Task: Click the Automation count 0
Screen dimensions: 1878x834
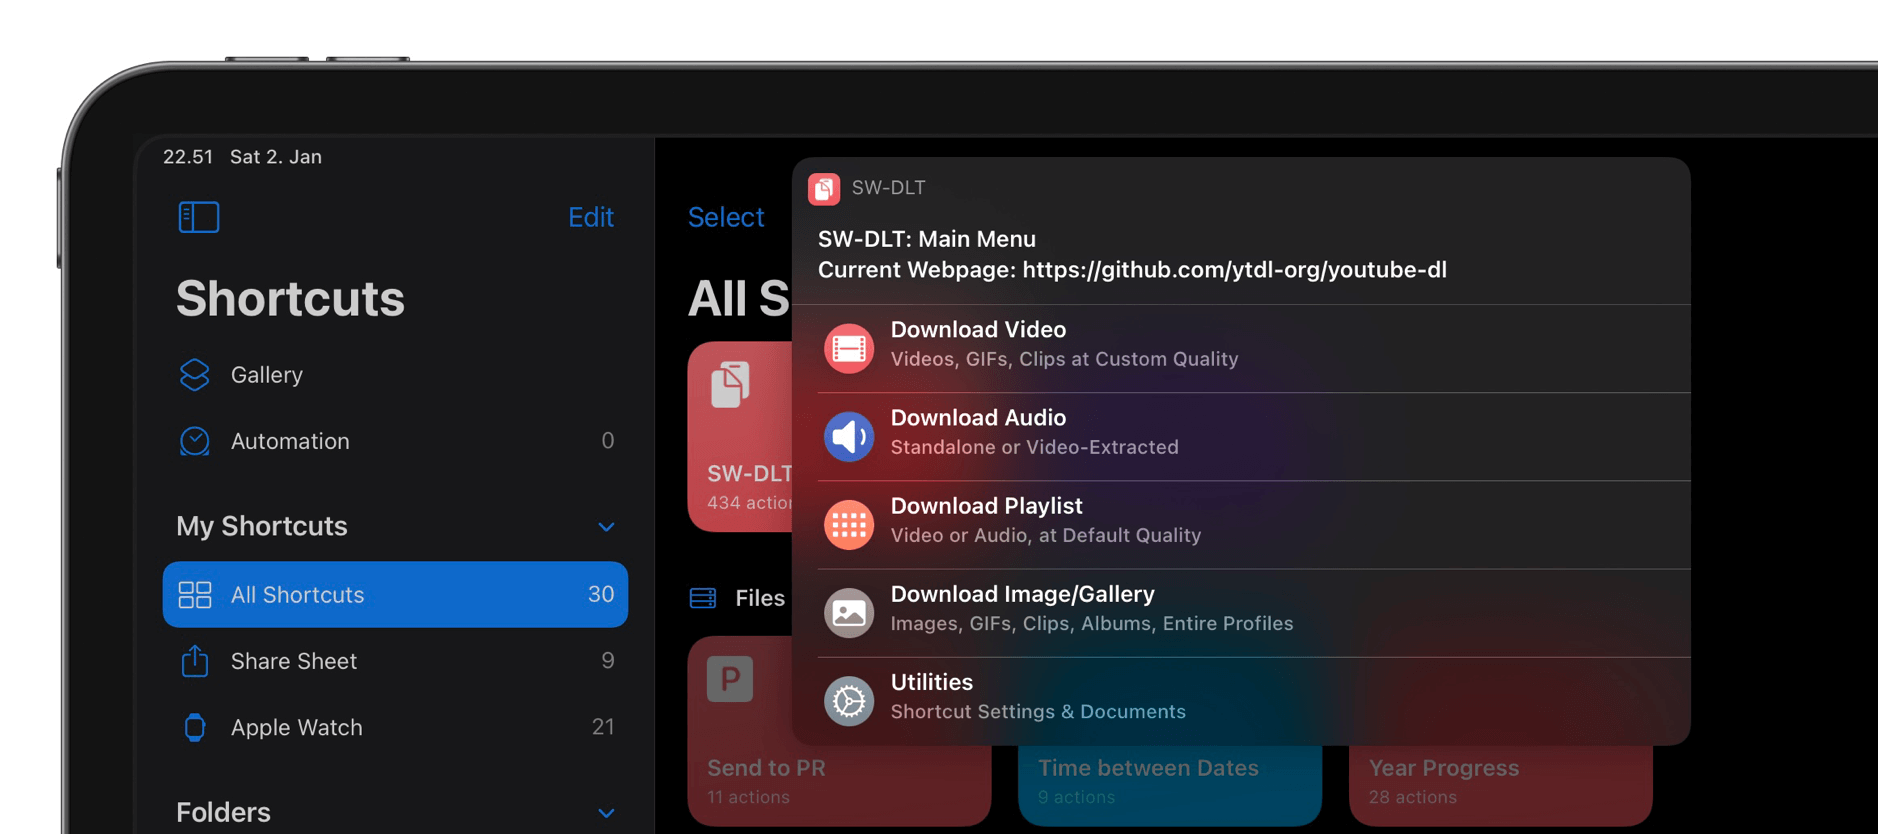Action: click(x=607, y=441)
